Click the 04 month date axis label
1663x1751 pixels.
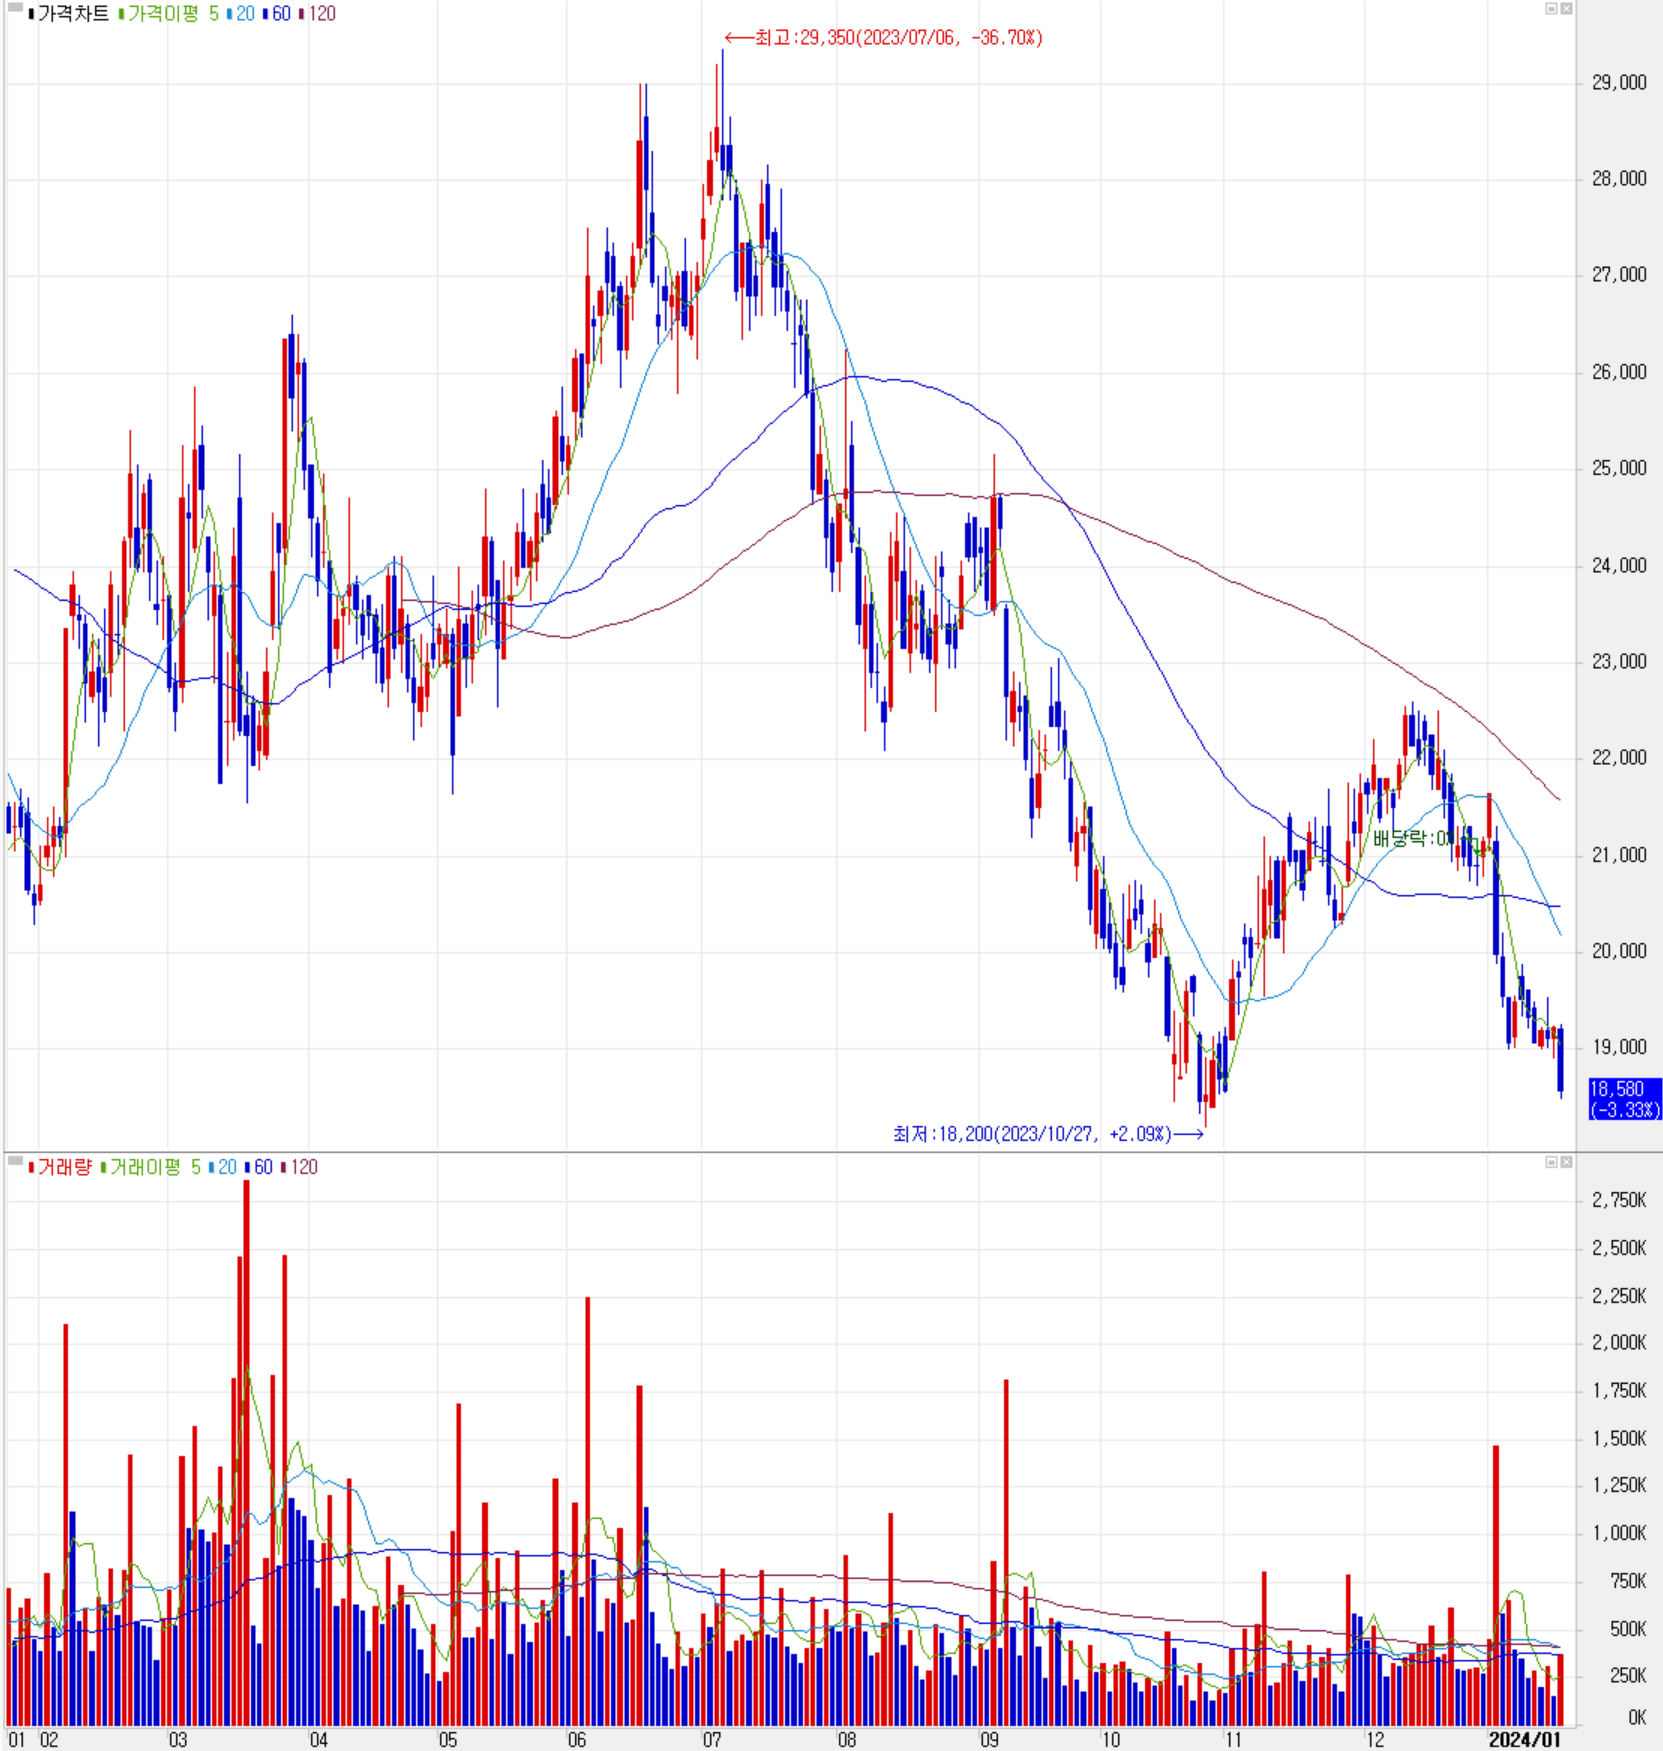(318, 1740)
